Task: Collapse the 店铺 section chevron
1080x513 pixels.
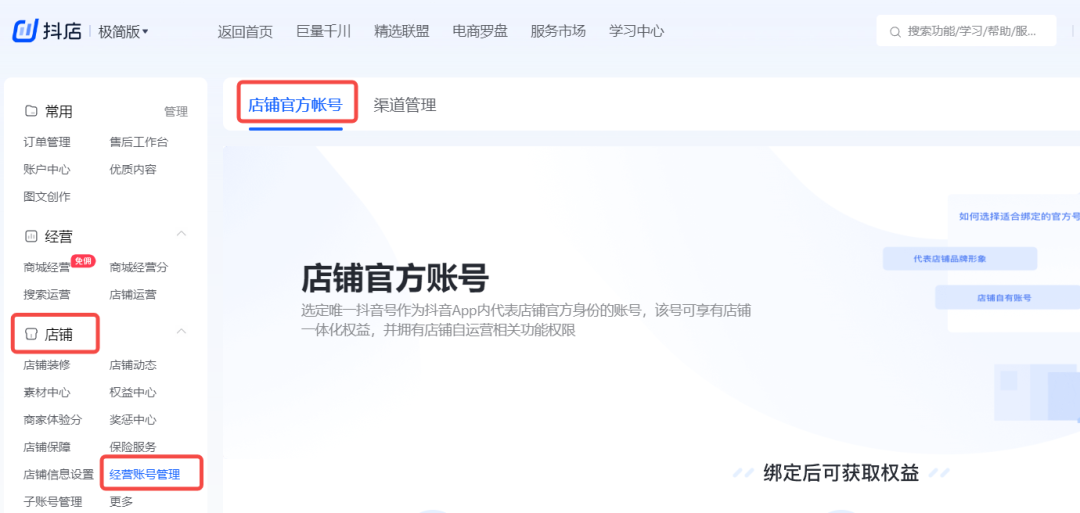Action: pyautogui.click(x=181, y=331)
